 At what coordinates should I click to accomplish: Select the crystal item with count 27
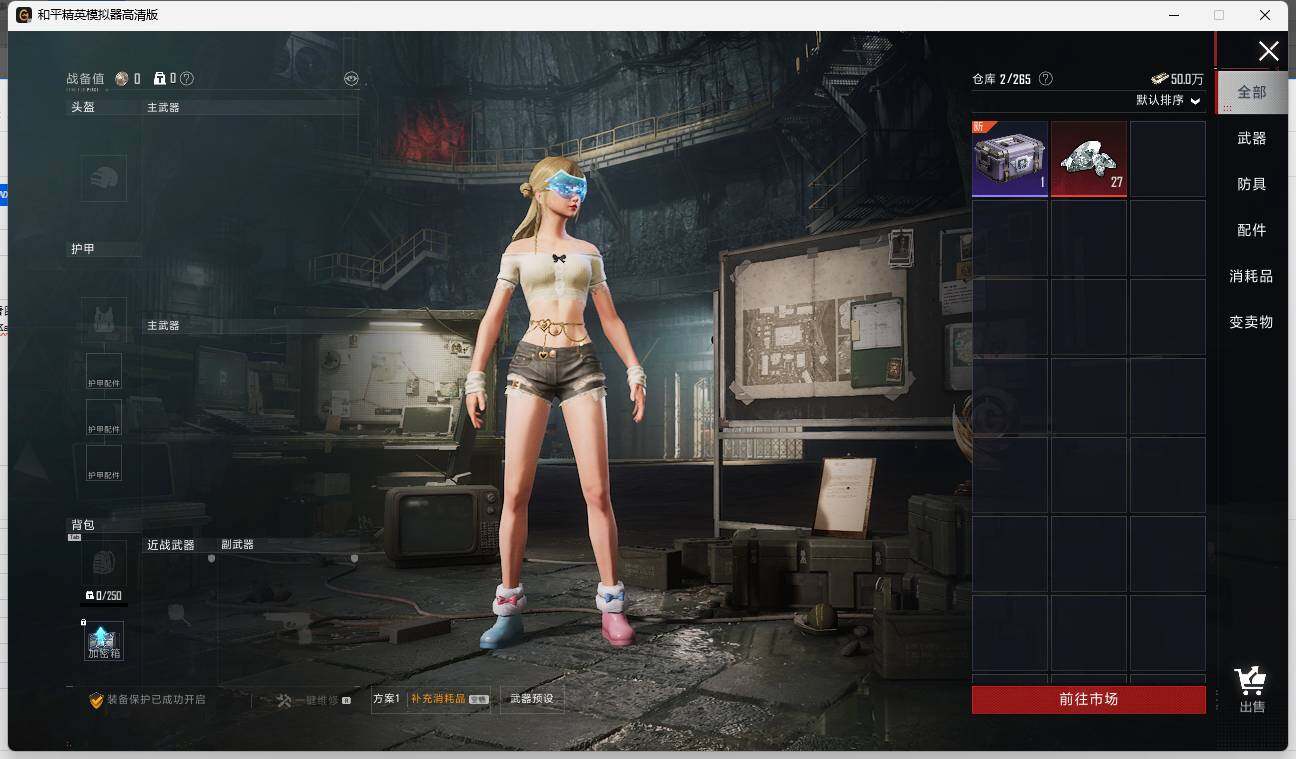pos(1089,159)
